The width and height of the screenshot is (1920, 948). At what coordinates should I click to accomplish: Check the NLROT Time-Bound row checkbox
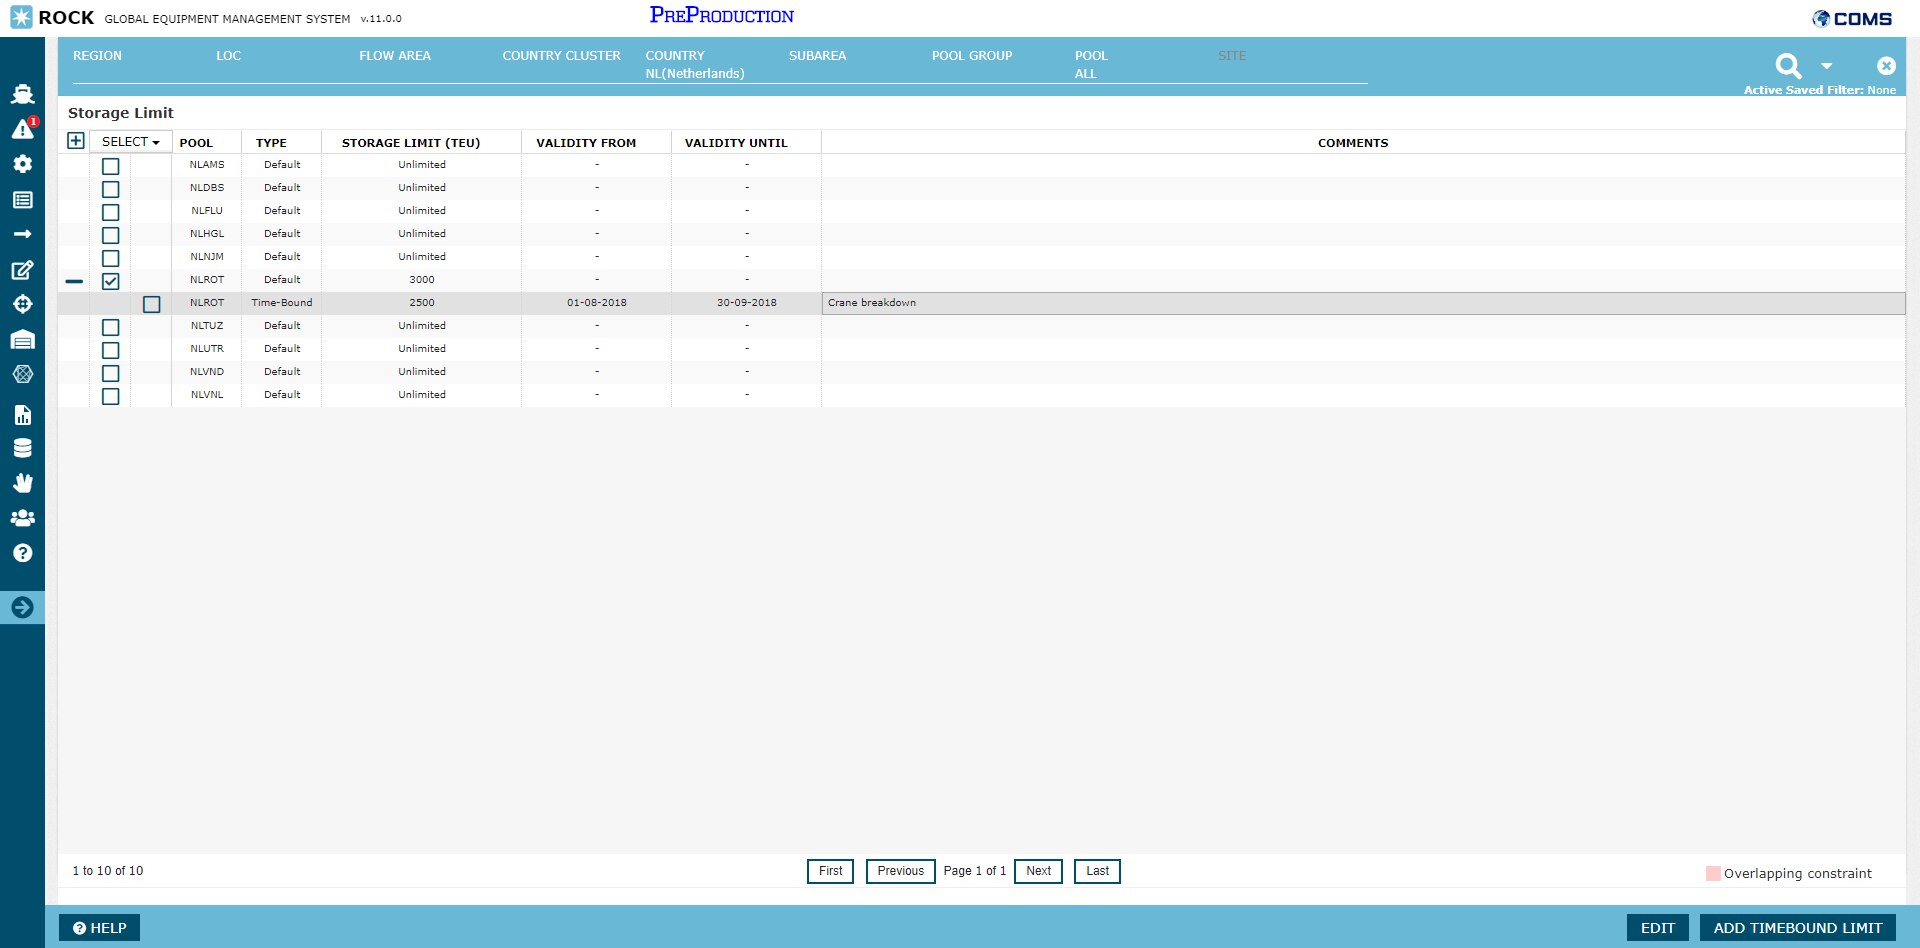tap(151, 304)
